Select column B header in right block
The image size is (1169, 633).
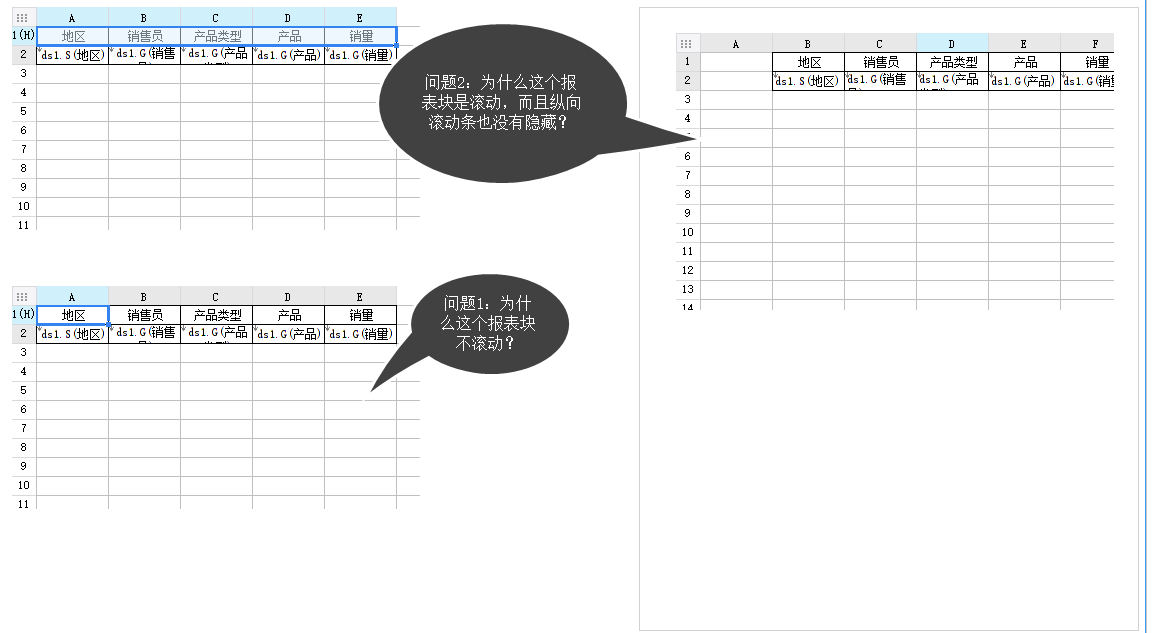point(808,44)
